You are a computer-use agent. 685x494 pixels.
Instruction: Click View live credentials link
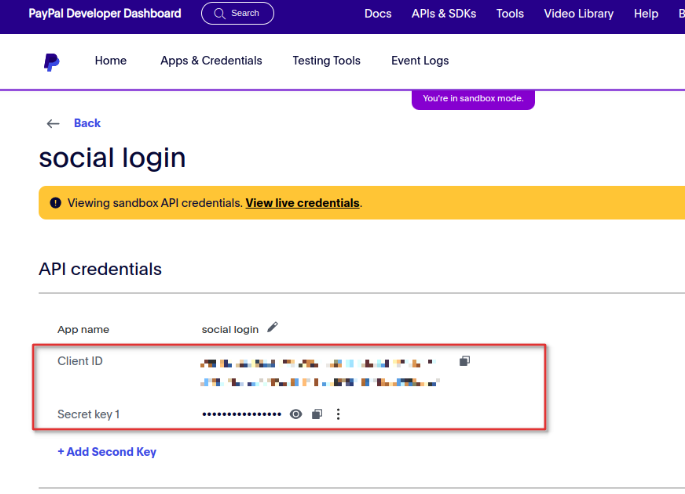(302, 203)
